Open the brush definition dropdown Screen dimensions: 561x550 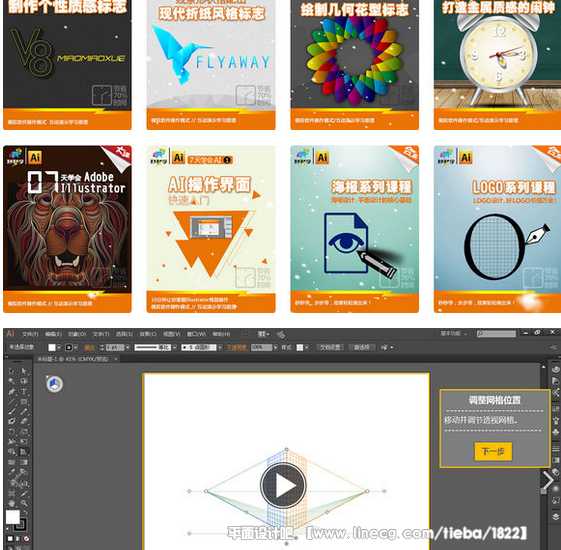[220, 347]
